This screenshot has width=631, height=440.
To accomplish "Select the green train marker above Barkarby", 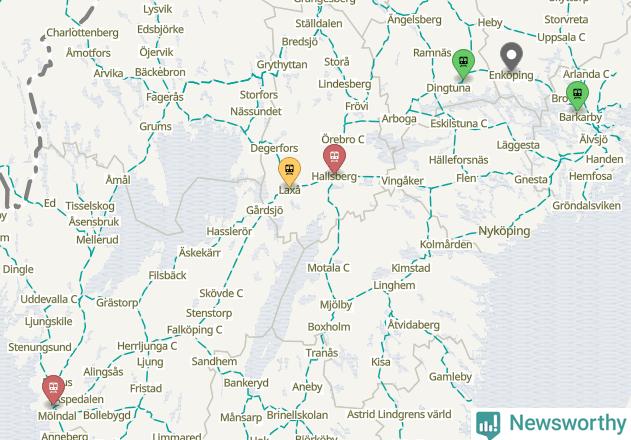I will click(577, 95).
